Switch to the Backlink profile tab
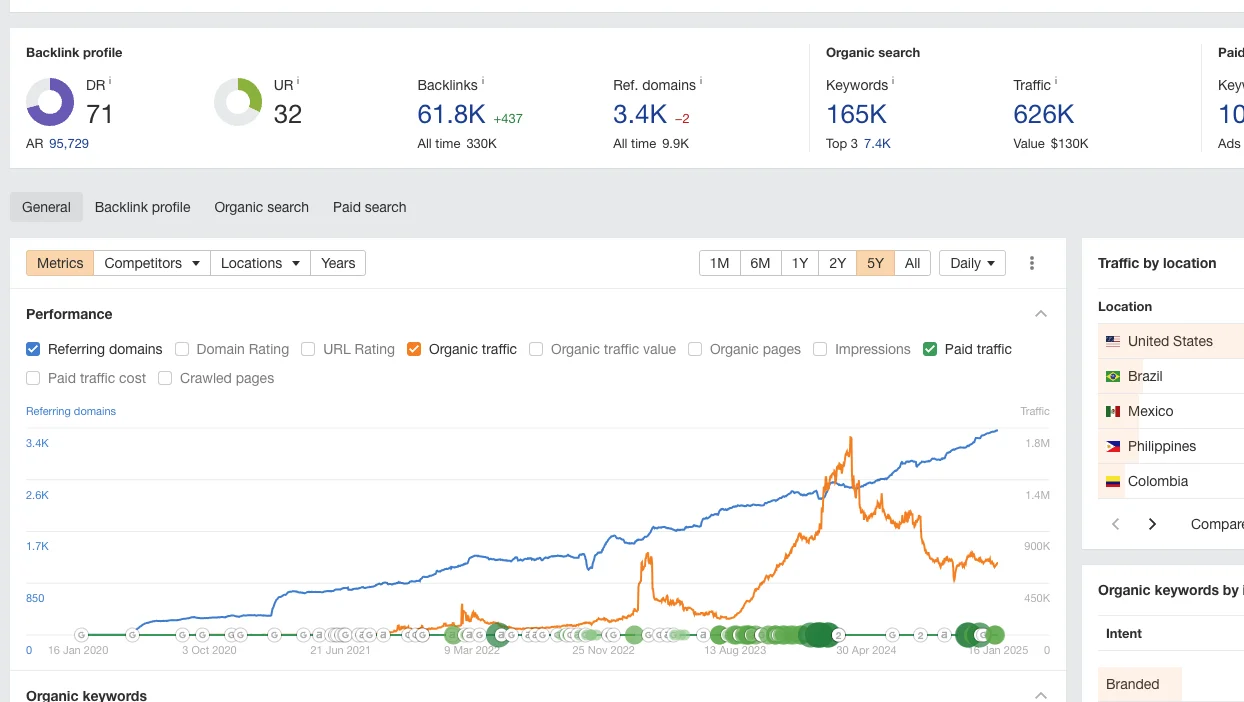This screenshot has height=702, width=1244. tap(142, 207)
